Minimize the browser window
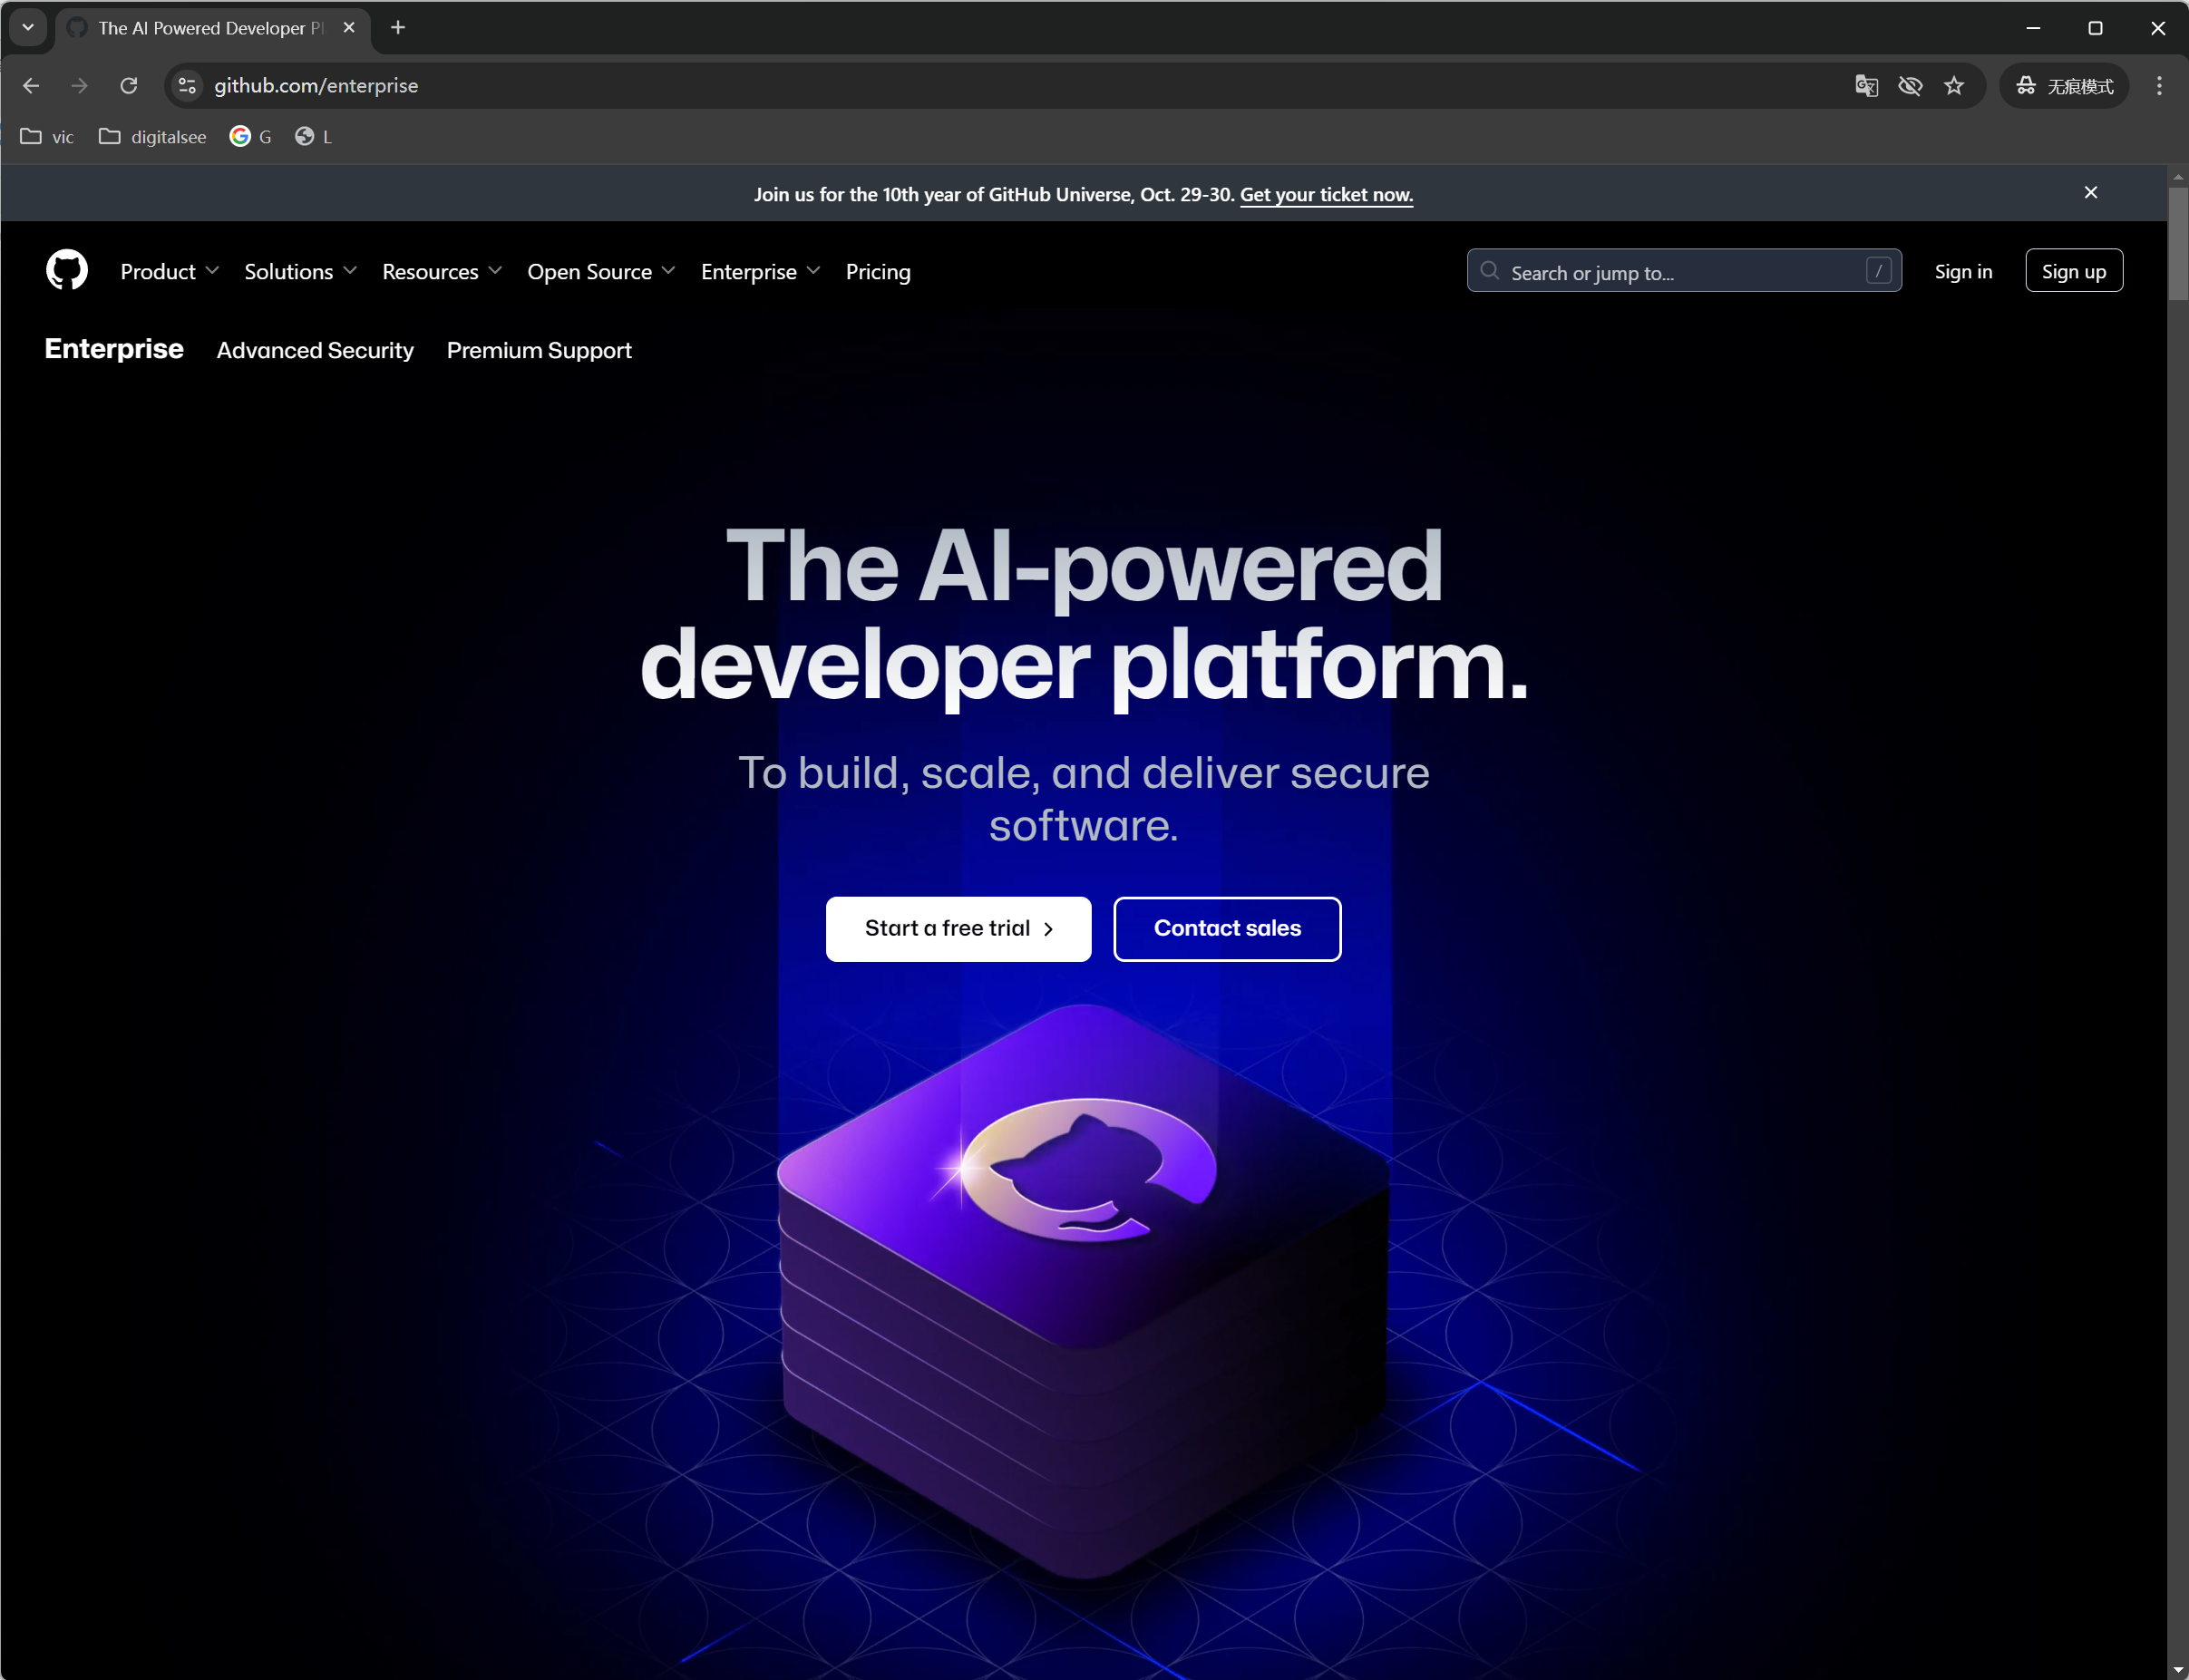Viewport: 2189px width, 1680px height. [x=2033, y=28]
